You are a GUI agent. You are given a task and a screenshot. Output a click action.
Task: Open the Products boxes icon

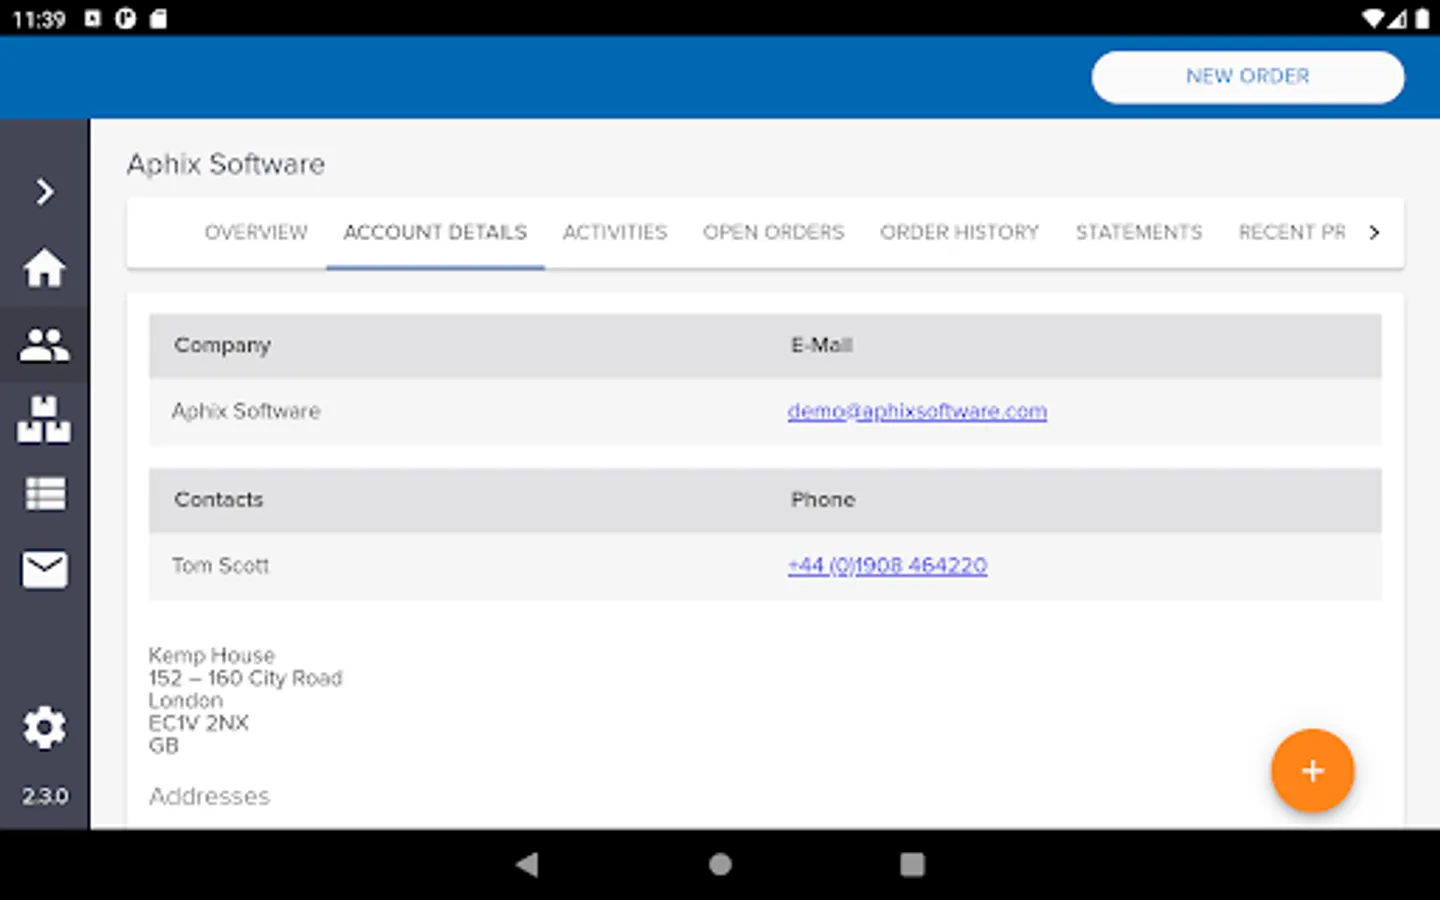[44, 419]
